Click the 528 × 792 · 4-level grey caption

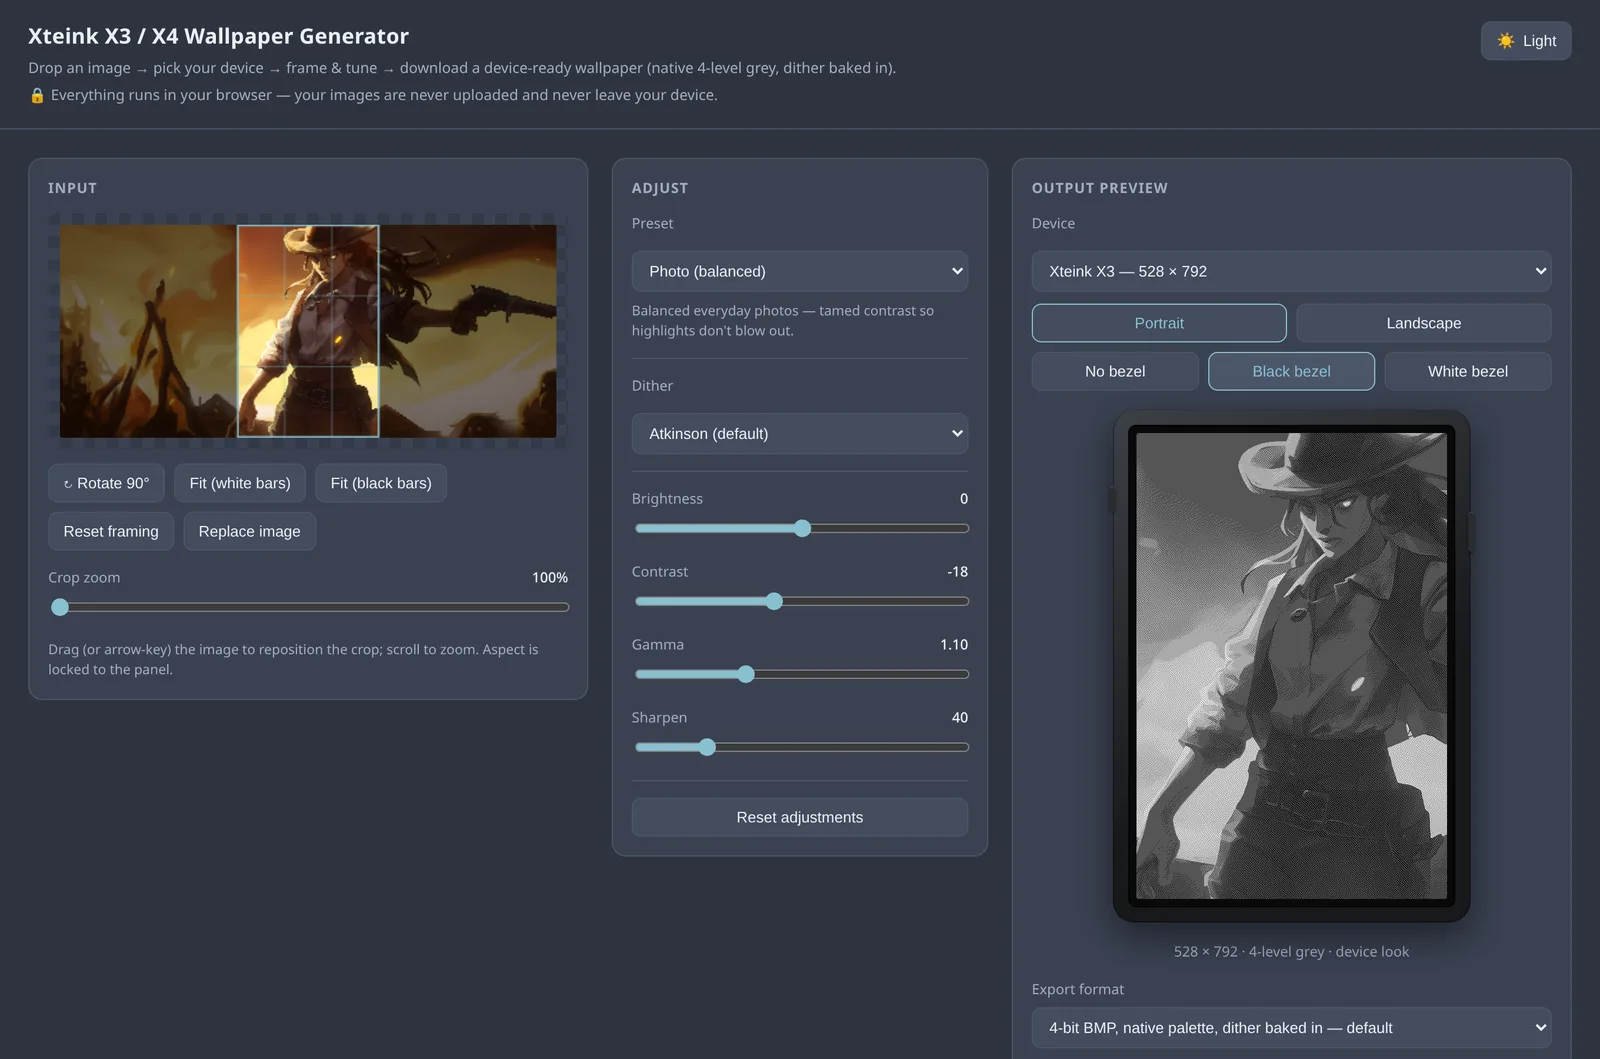[1291, 952]
